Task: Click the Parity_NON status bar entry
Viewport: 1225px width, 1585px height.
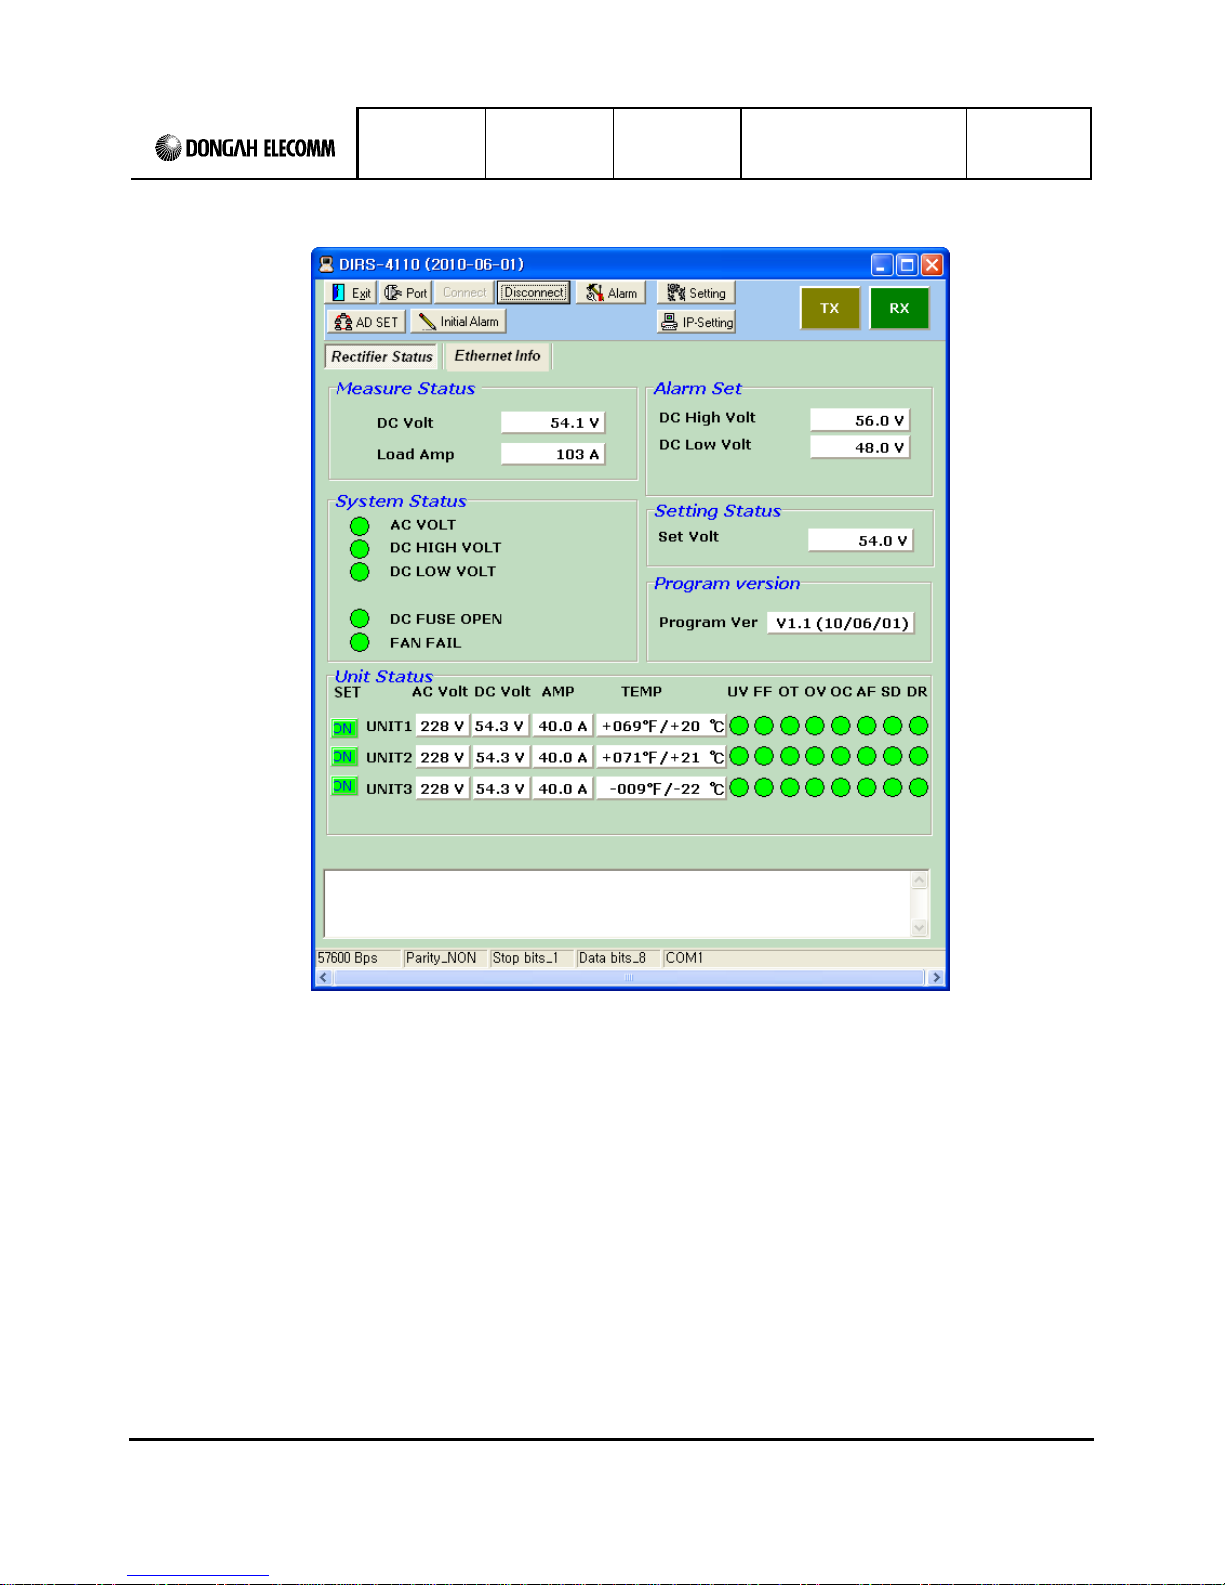Action: pos(445,958)
